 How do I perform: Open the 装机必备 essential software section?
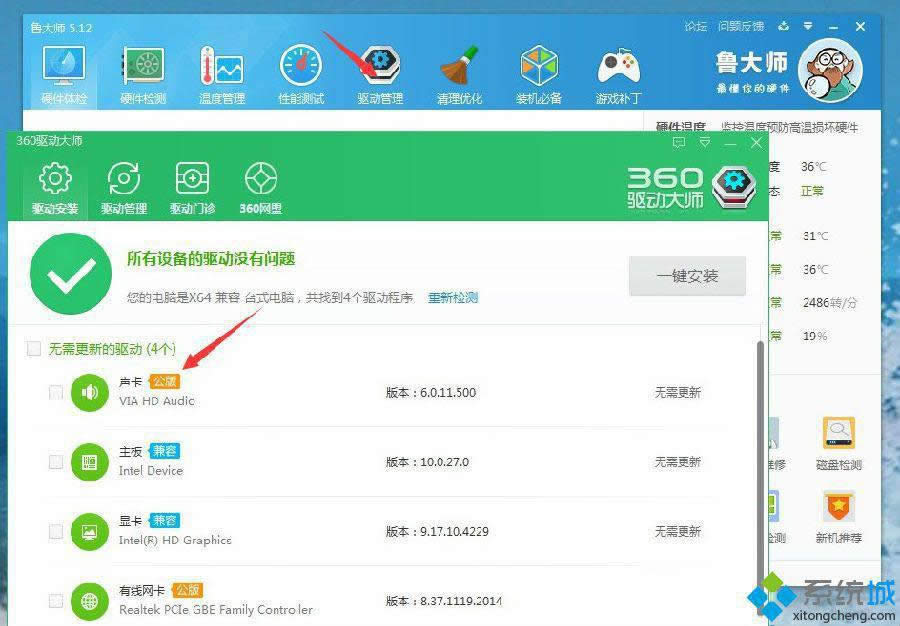point(539,70)
